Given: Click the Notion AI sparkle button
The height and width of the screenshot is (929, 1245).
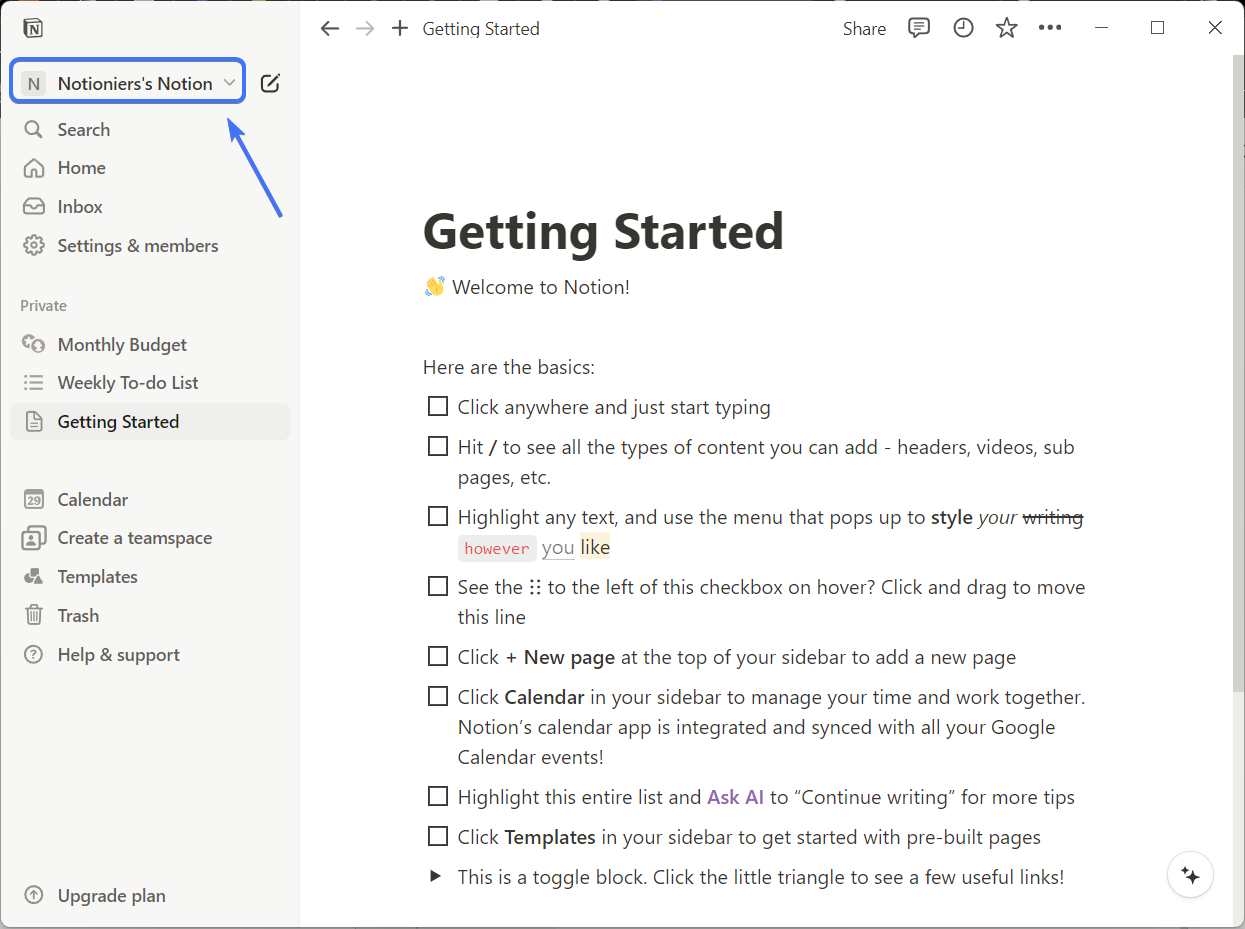Looking at the screenshot, I should point(1190,875).
